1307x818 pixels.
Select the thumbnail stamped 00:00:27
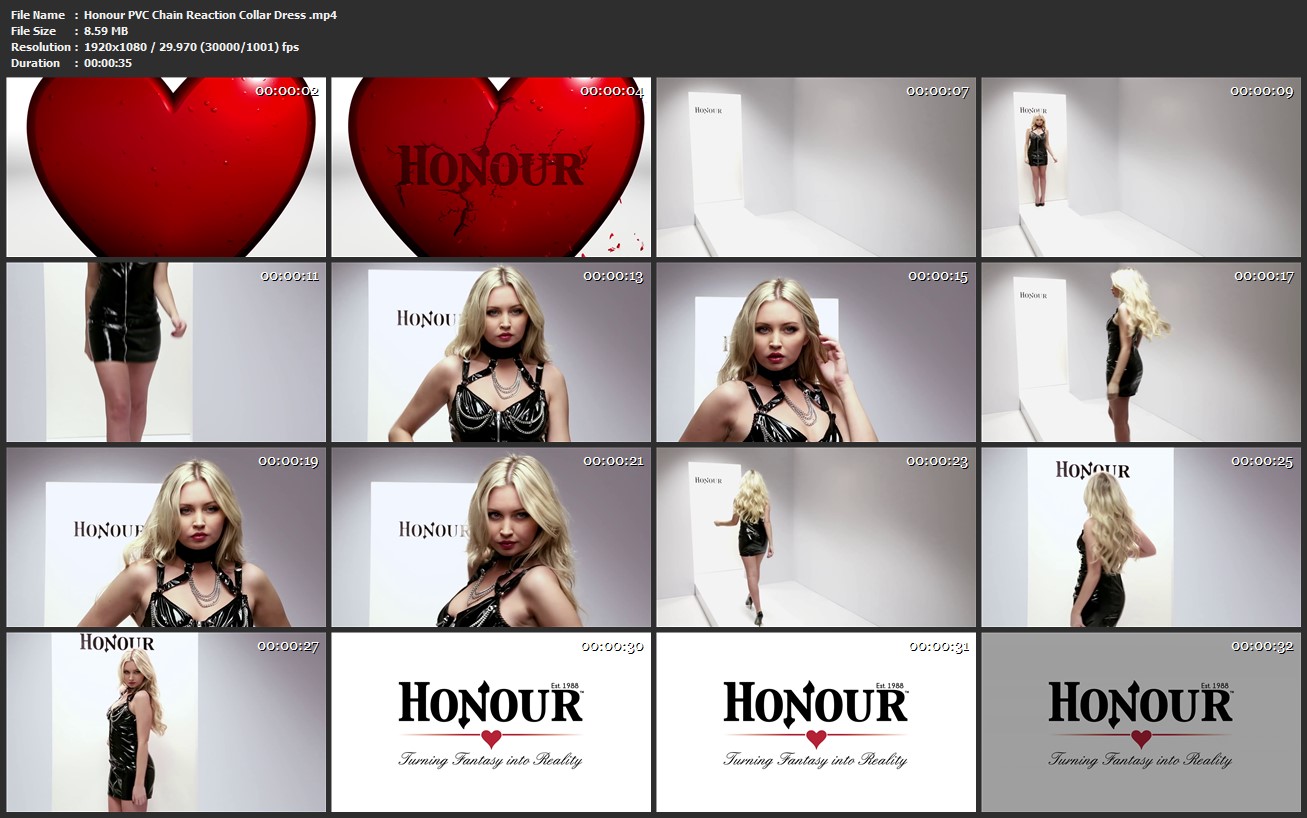click(166, 722)
